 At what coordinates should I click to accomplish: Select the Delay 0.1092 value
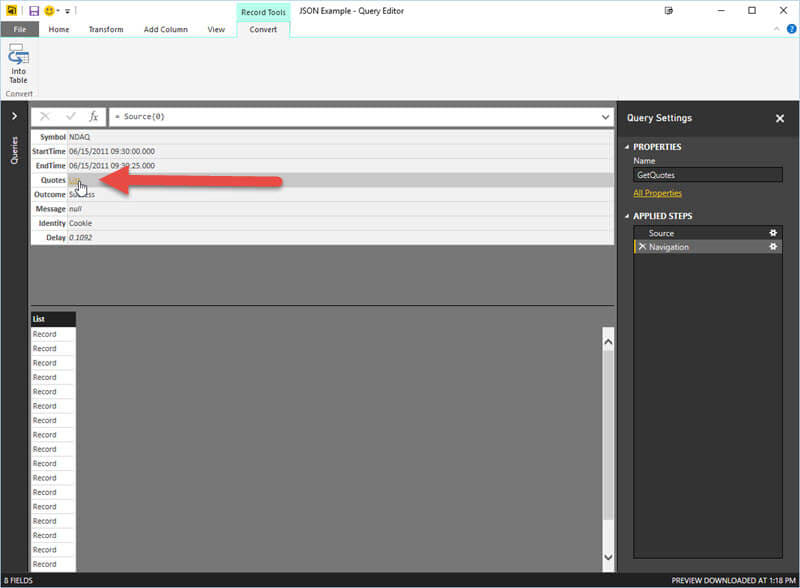click(81, 237)
